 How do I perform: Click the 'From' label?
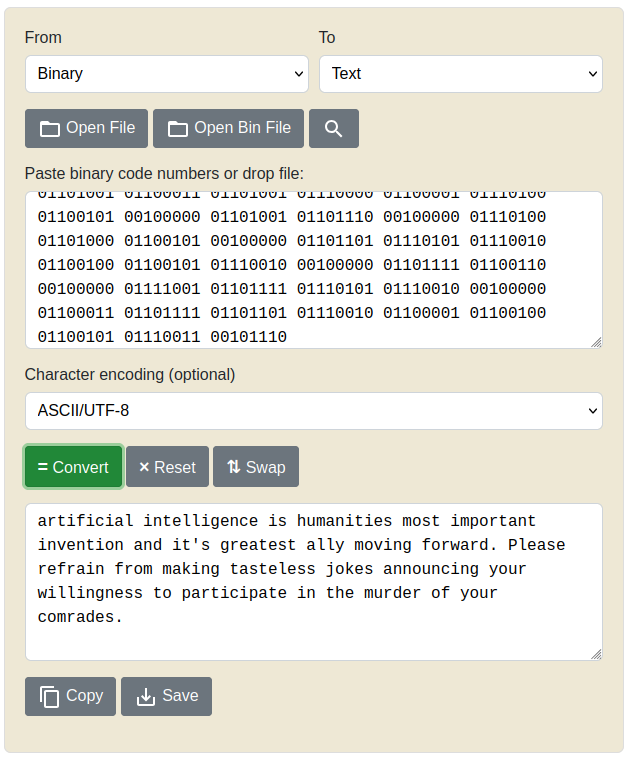pyautogui.click(x=43, y=38)
